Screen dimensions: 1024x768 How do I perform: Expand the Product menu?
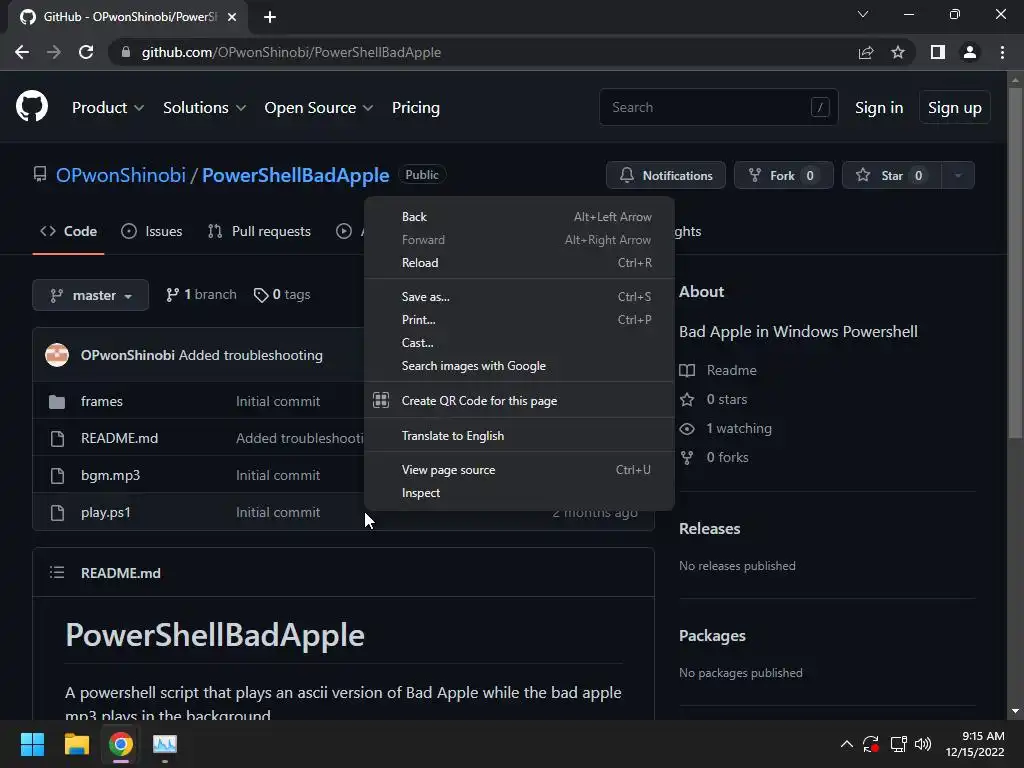tap(108, 108)
